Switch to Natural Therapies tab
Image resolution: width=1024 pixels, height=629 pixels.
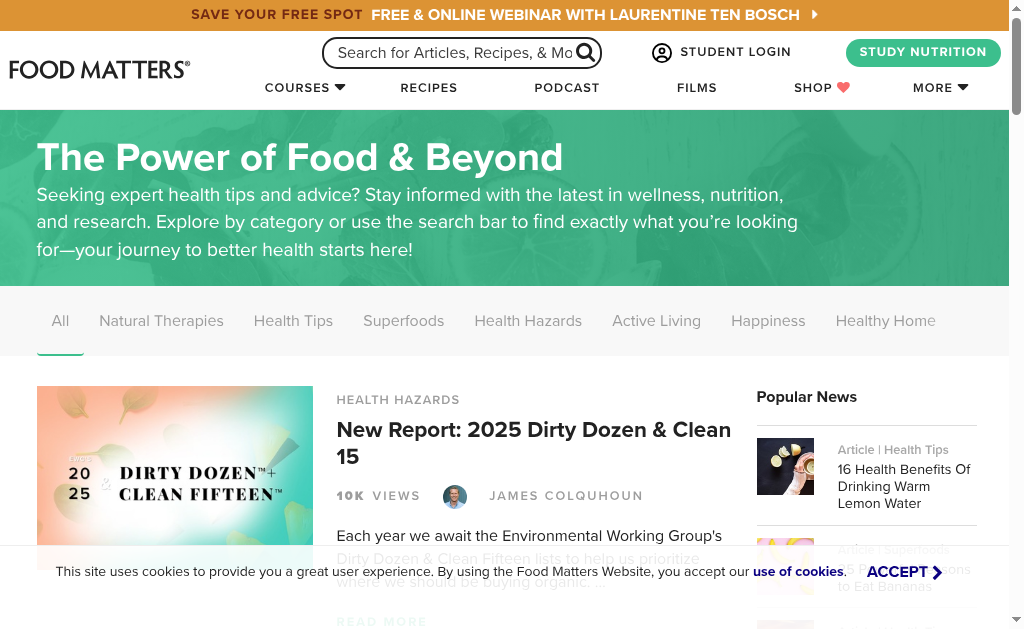point(161,321)
